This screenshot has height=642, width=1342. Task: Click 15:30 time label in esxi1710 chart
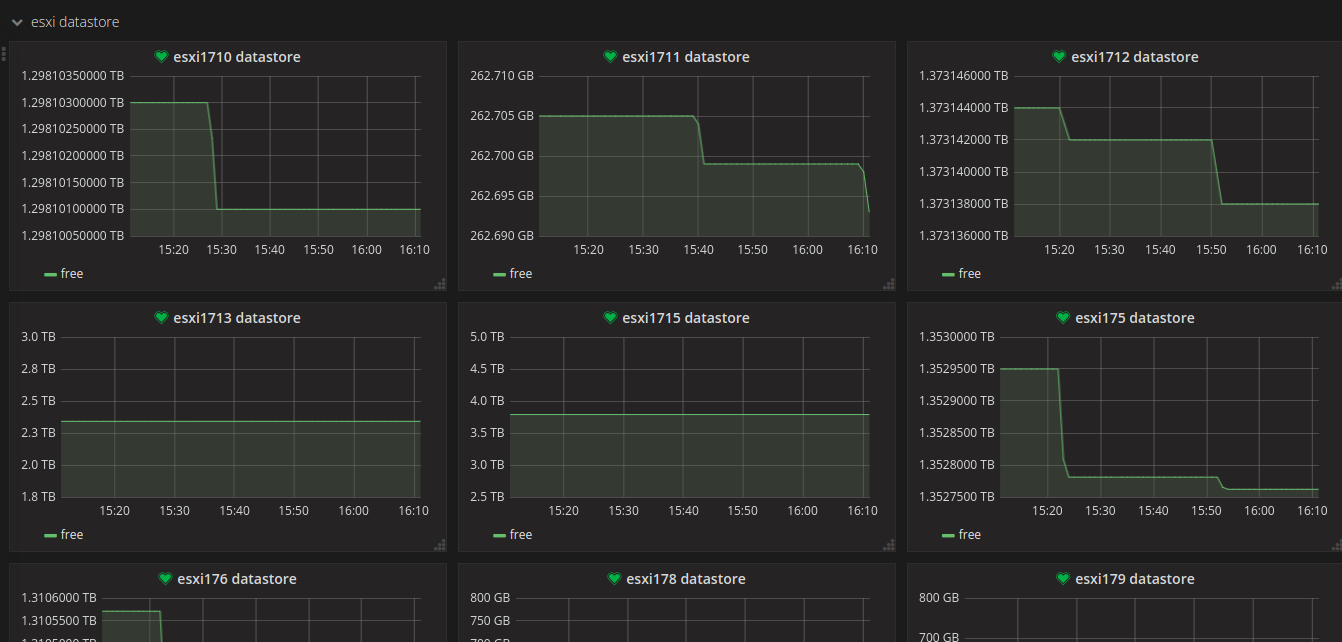(221, 249)
